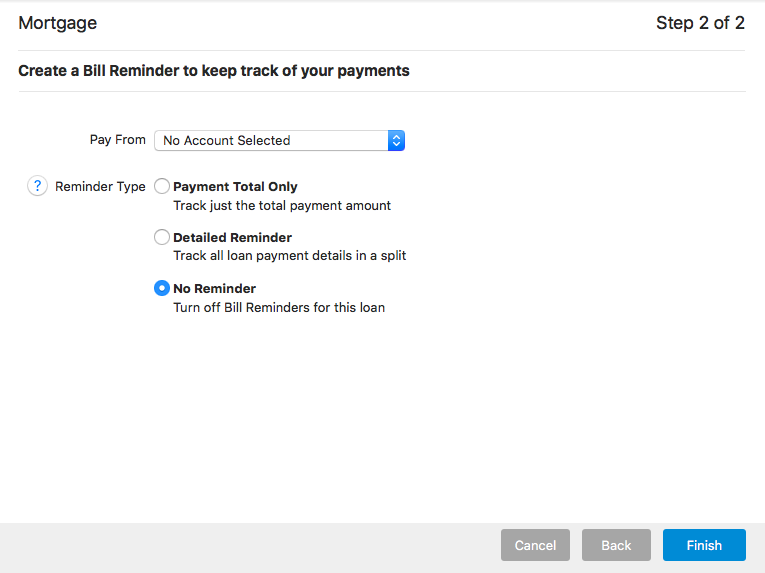Select the No Reminder radio button

point(162,288)
